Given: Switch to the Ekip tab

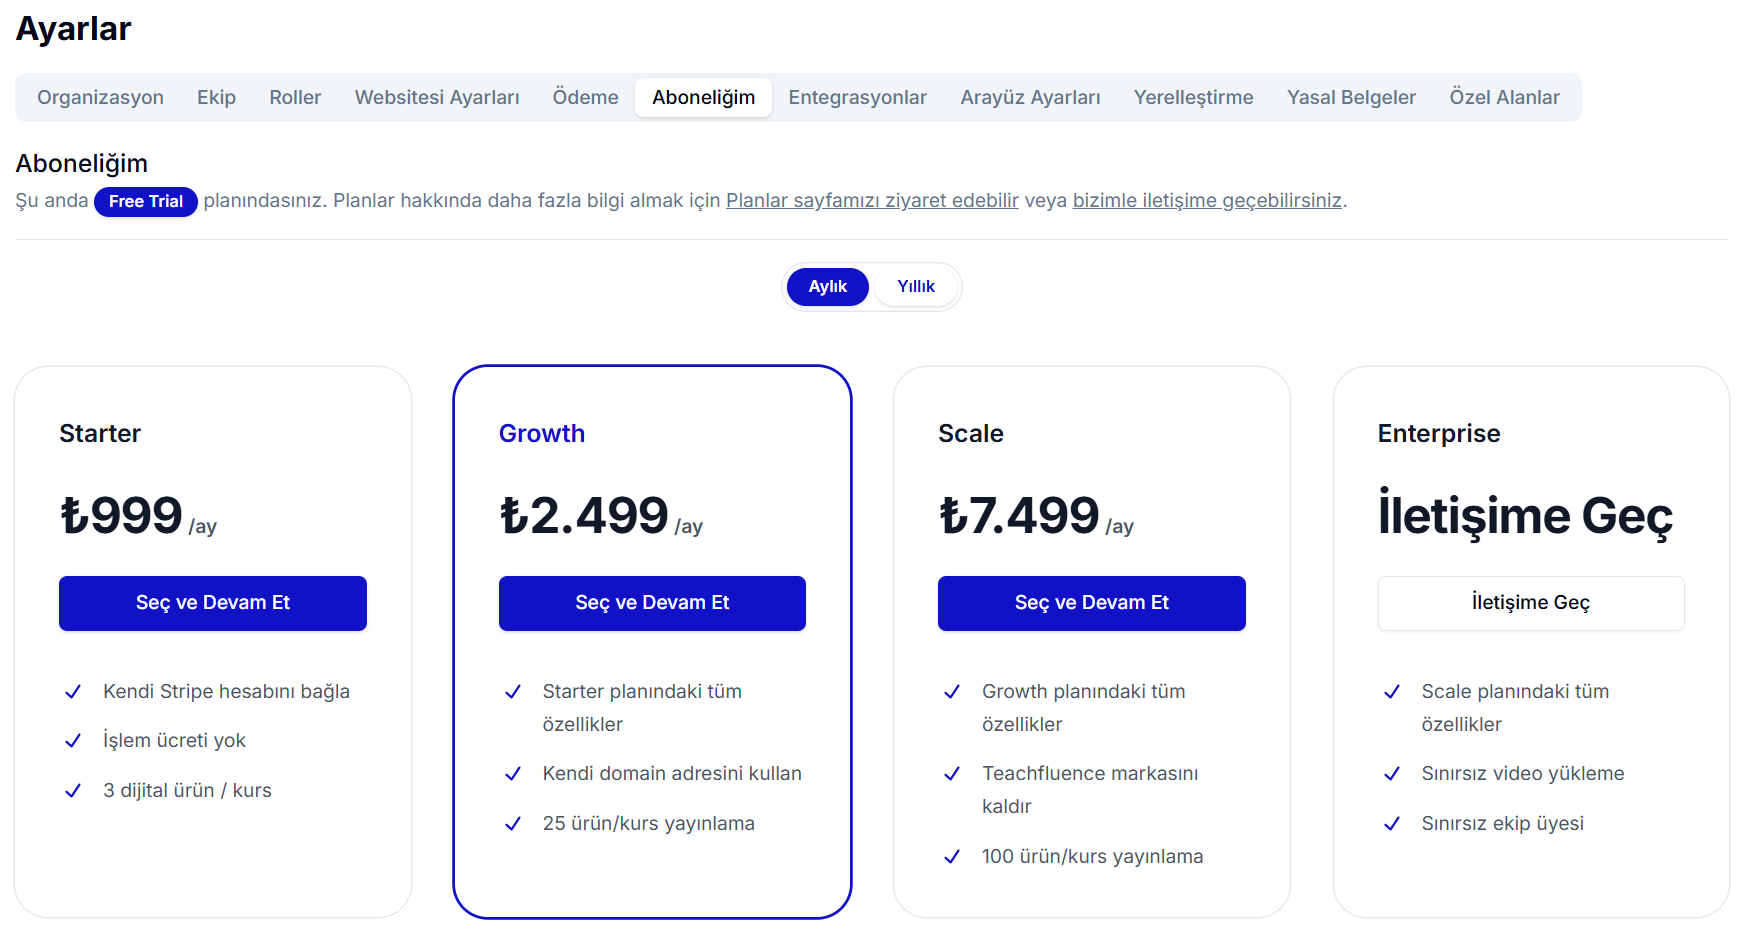Looking at the screenshot, I should coord(216,97).
